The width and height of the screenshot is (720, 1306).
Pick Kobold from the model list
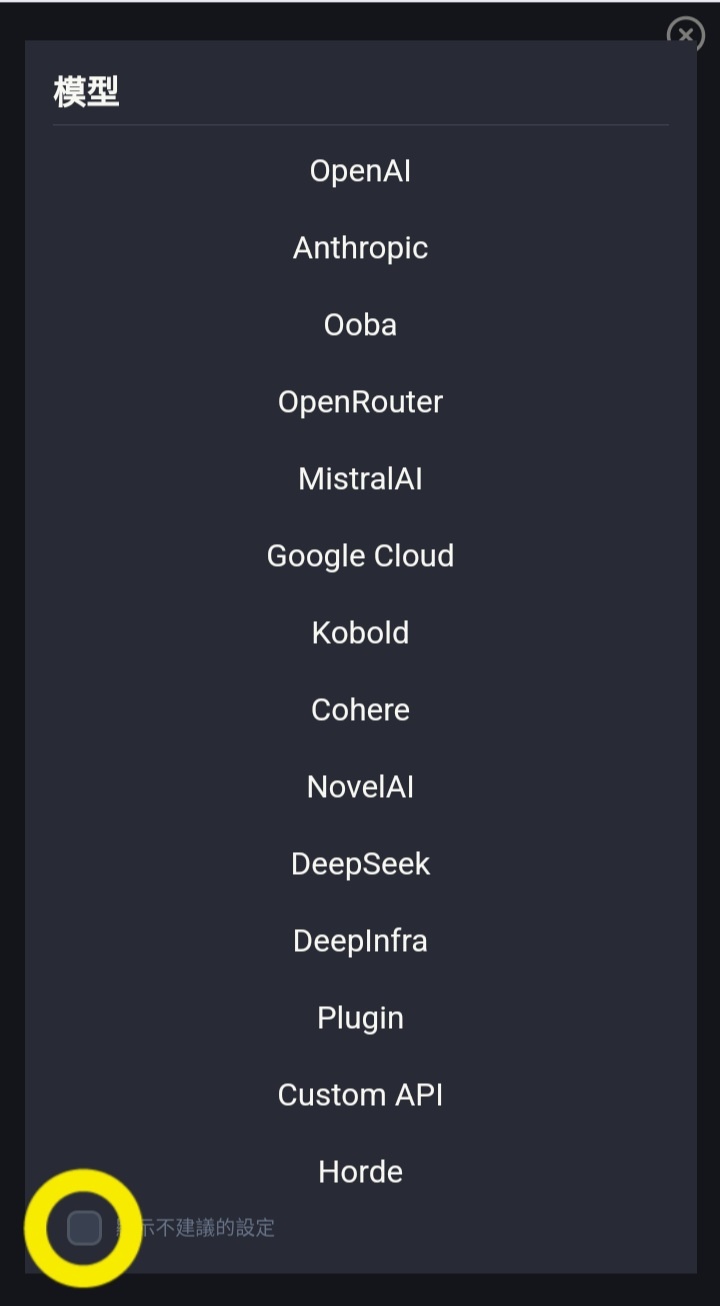360,633
